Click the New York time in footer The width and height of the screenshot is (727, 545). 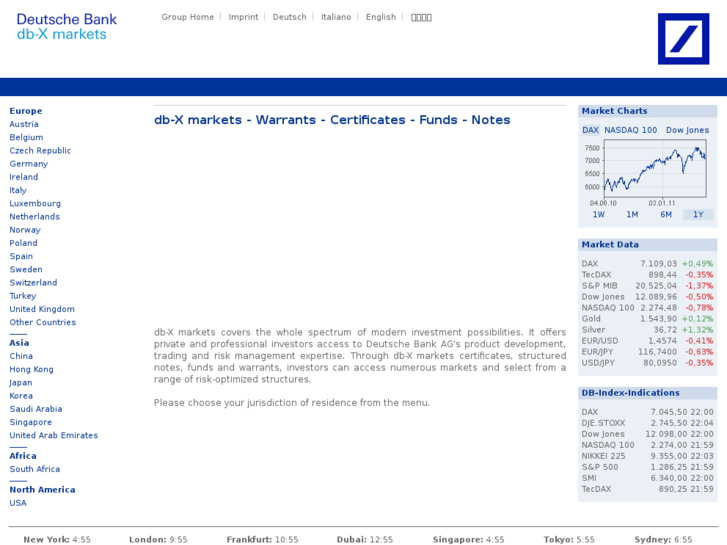pyautogui.click(x=57, y=540)
